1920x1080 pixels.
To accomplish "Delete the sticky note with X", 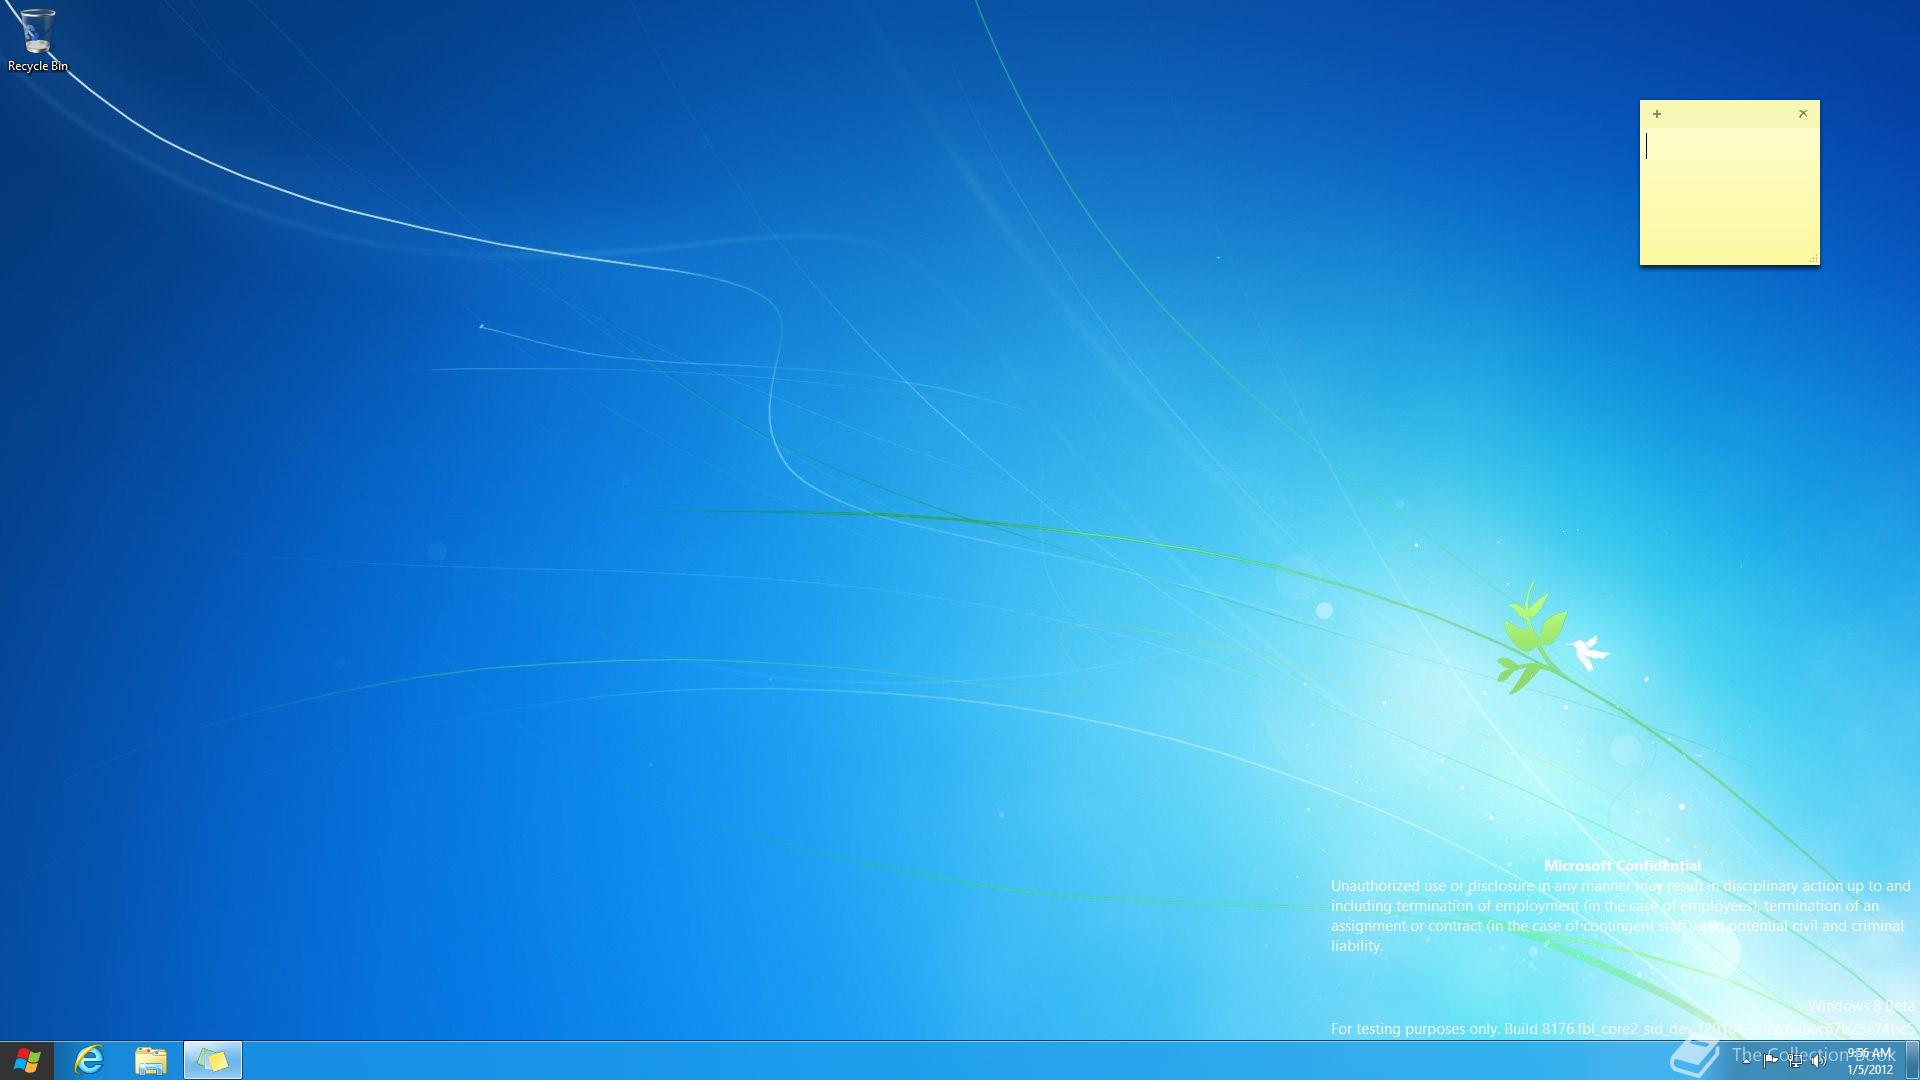I will coord(1803,114).
